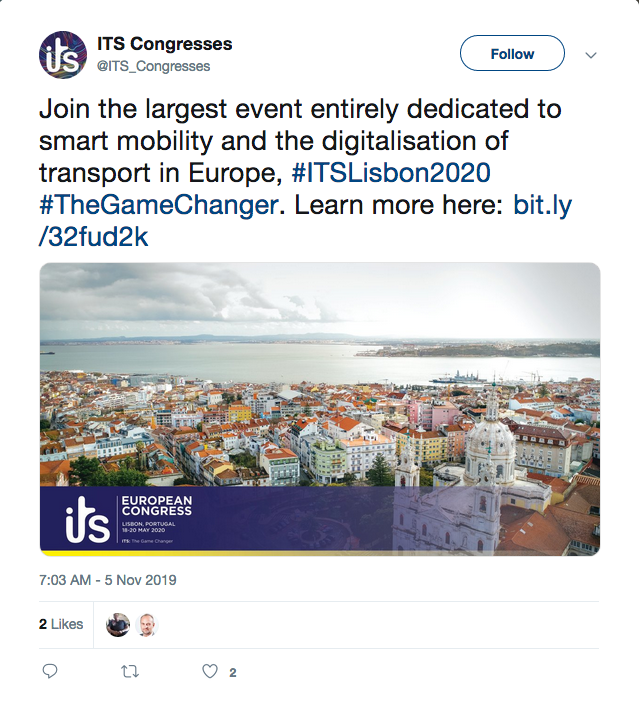Click the "European Congress" text in the banner
This screenshot has height=709, width=639.
(155, 505)
